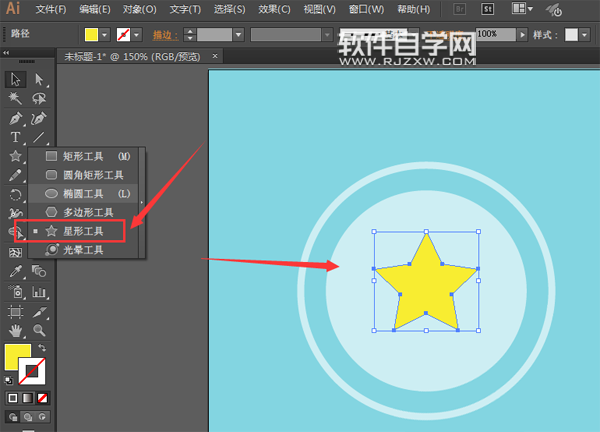Select the Pen tool

pyautogui.click(x=16, y=118)
